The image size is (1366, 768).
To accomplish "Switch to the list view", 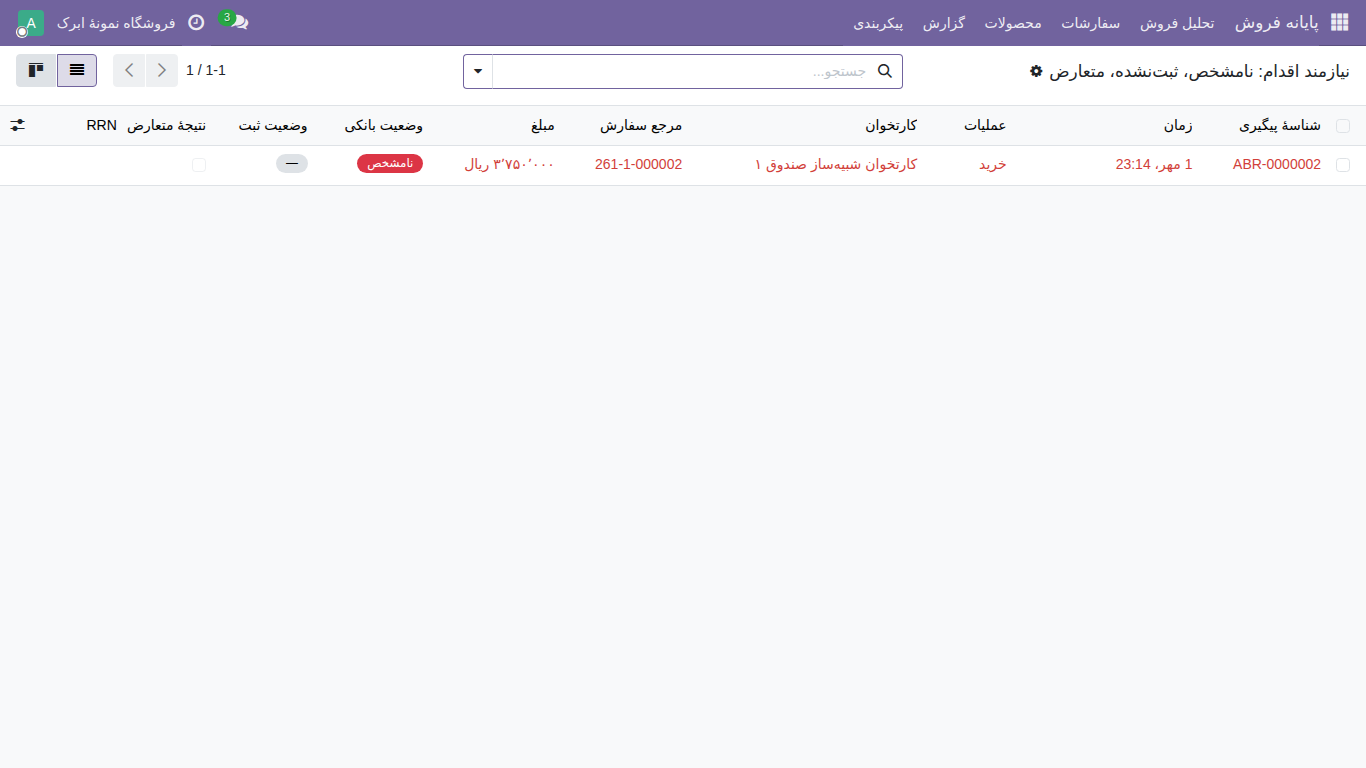I will [77, 71].
